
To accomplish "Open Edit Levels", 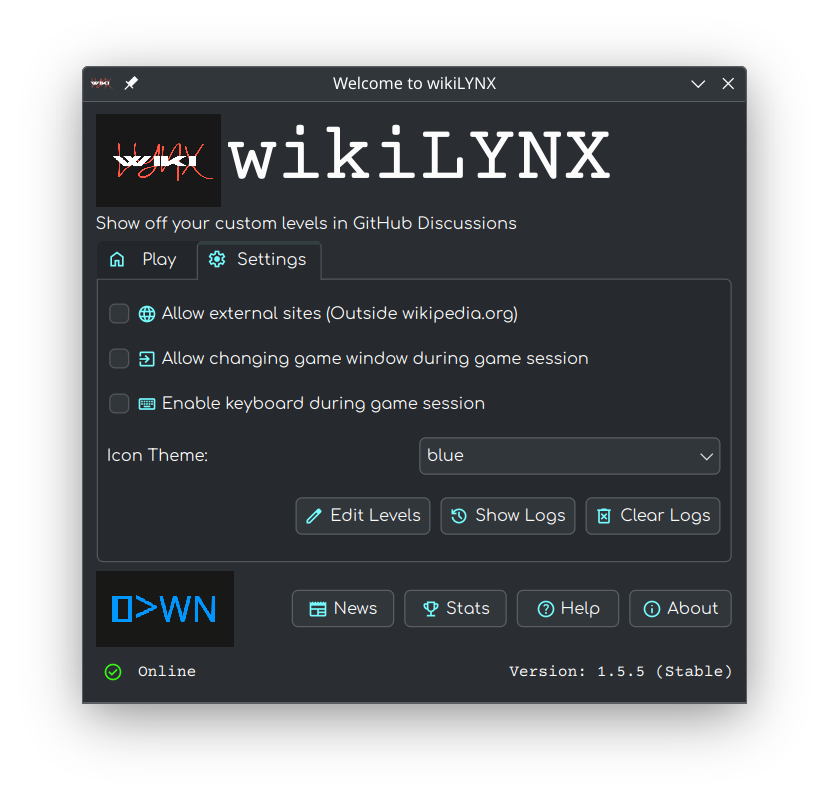I will 363,516.
